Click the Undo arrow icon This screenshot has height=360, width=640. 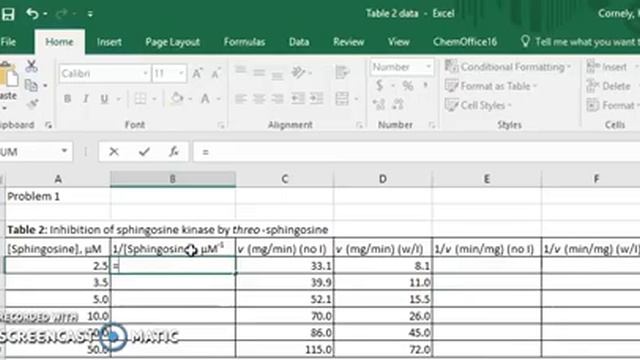click(x=32, y=14)
